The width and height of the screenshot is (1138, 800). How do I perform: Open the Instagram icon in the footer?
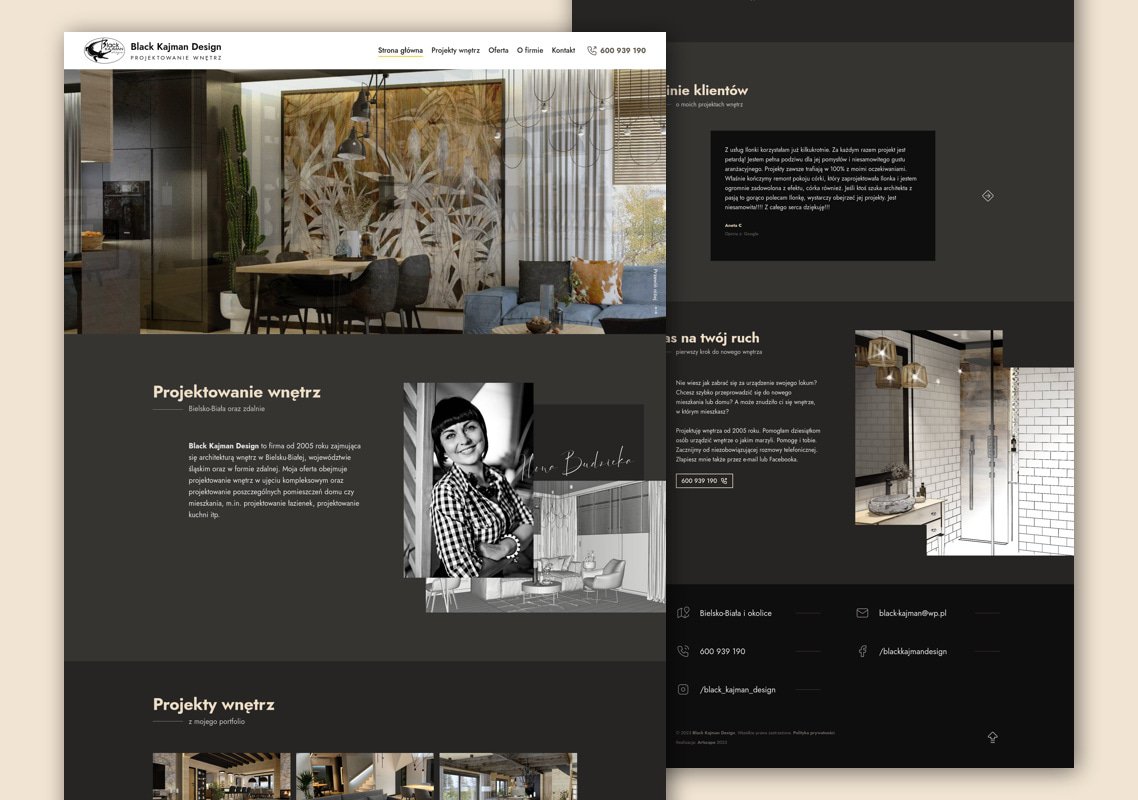coord(683,689)
